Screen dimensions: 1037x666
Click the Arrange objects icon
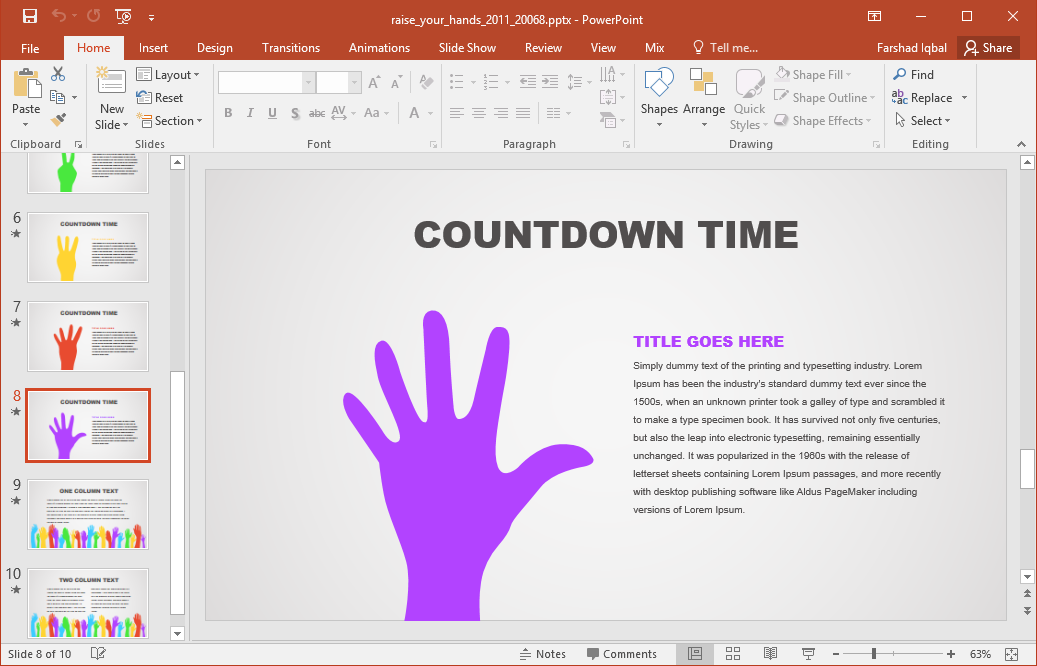[x=704, y=98]
